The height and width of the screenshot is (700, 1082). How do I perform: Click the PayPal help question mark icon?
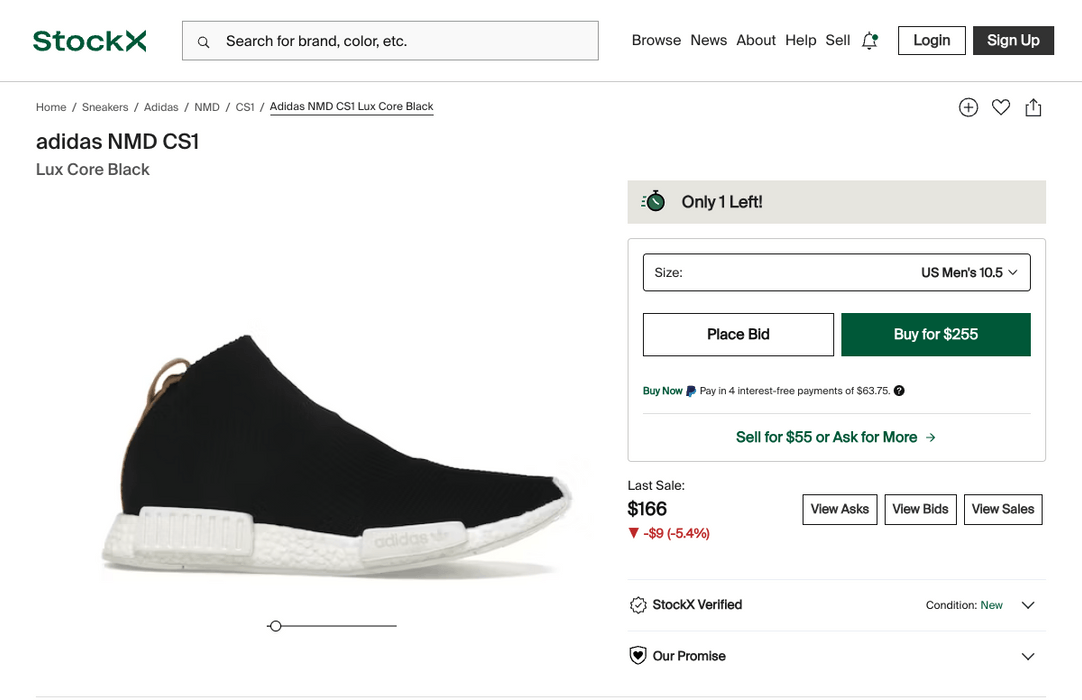click(x=899, y=391)
